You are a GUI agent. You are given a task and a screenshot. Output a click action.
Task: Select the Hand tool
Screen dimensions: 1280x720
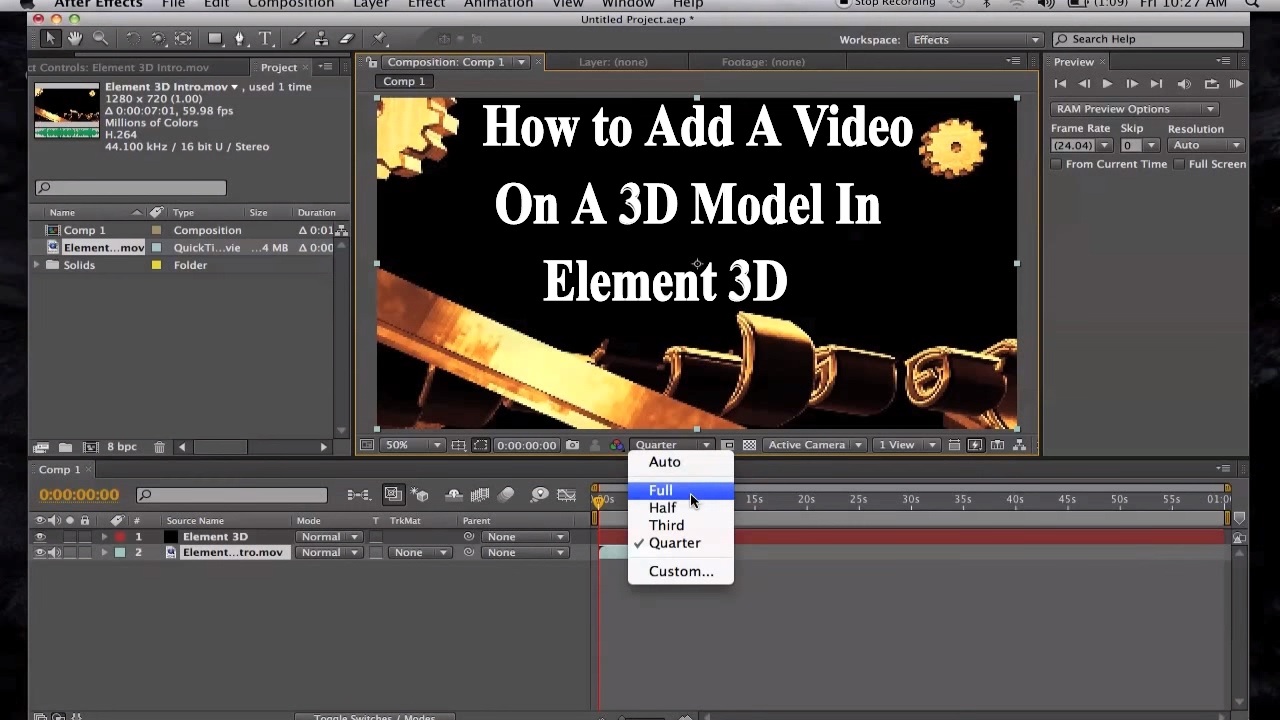click(x=75, y=39)
